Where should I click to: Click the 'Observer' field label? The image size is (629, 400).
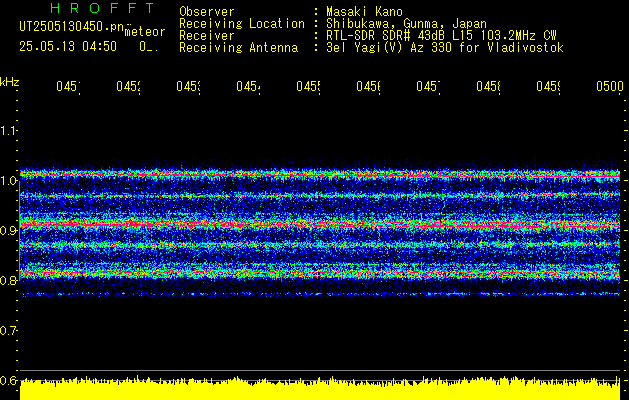207,12
